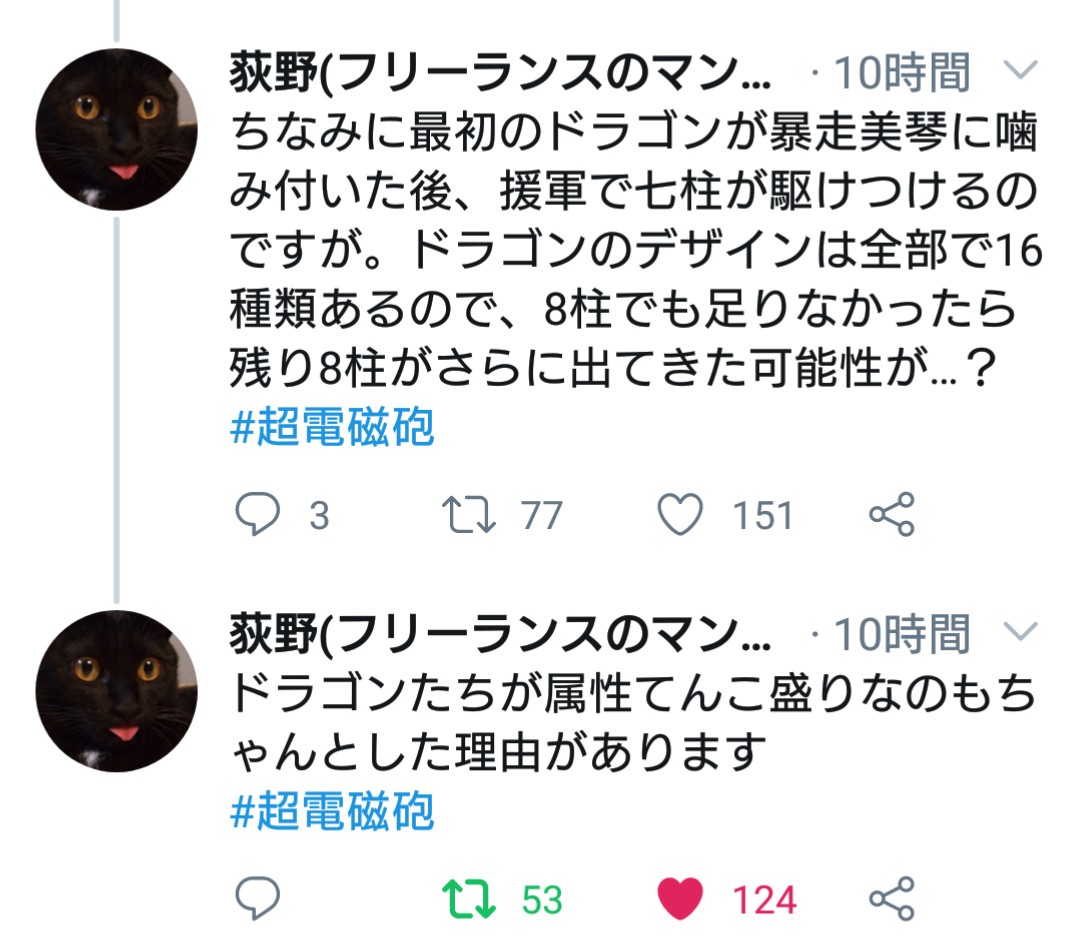Viewport: 1080px width, 940px height.
Task: Open author name 荻野 on first tweet
Action: tap(500, 73)
